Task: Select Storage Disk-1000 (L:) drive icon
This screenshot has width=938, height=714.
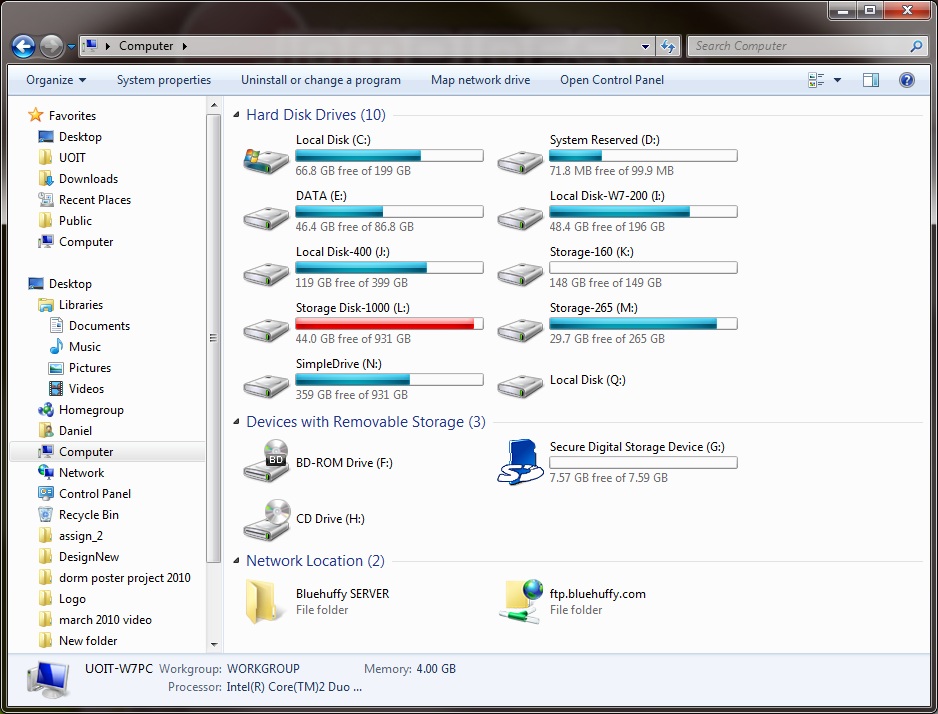Action: point(266,330)
